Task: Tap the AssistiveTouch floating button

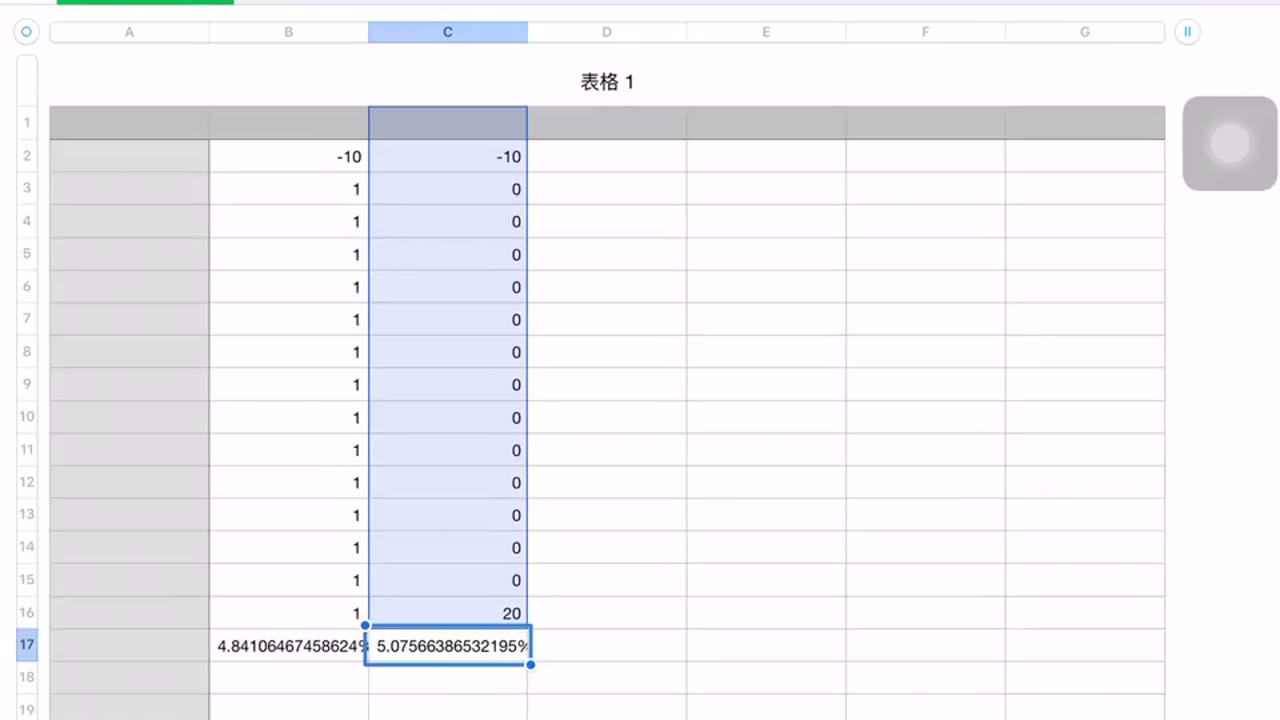Action: pos(1230,143)
